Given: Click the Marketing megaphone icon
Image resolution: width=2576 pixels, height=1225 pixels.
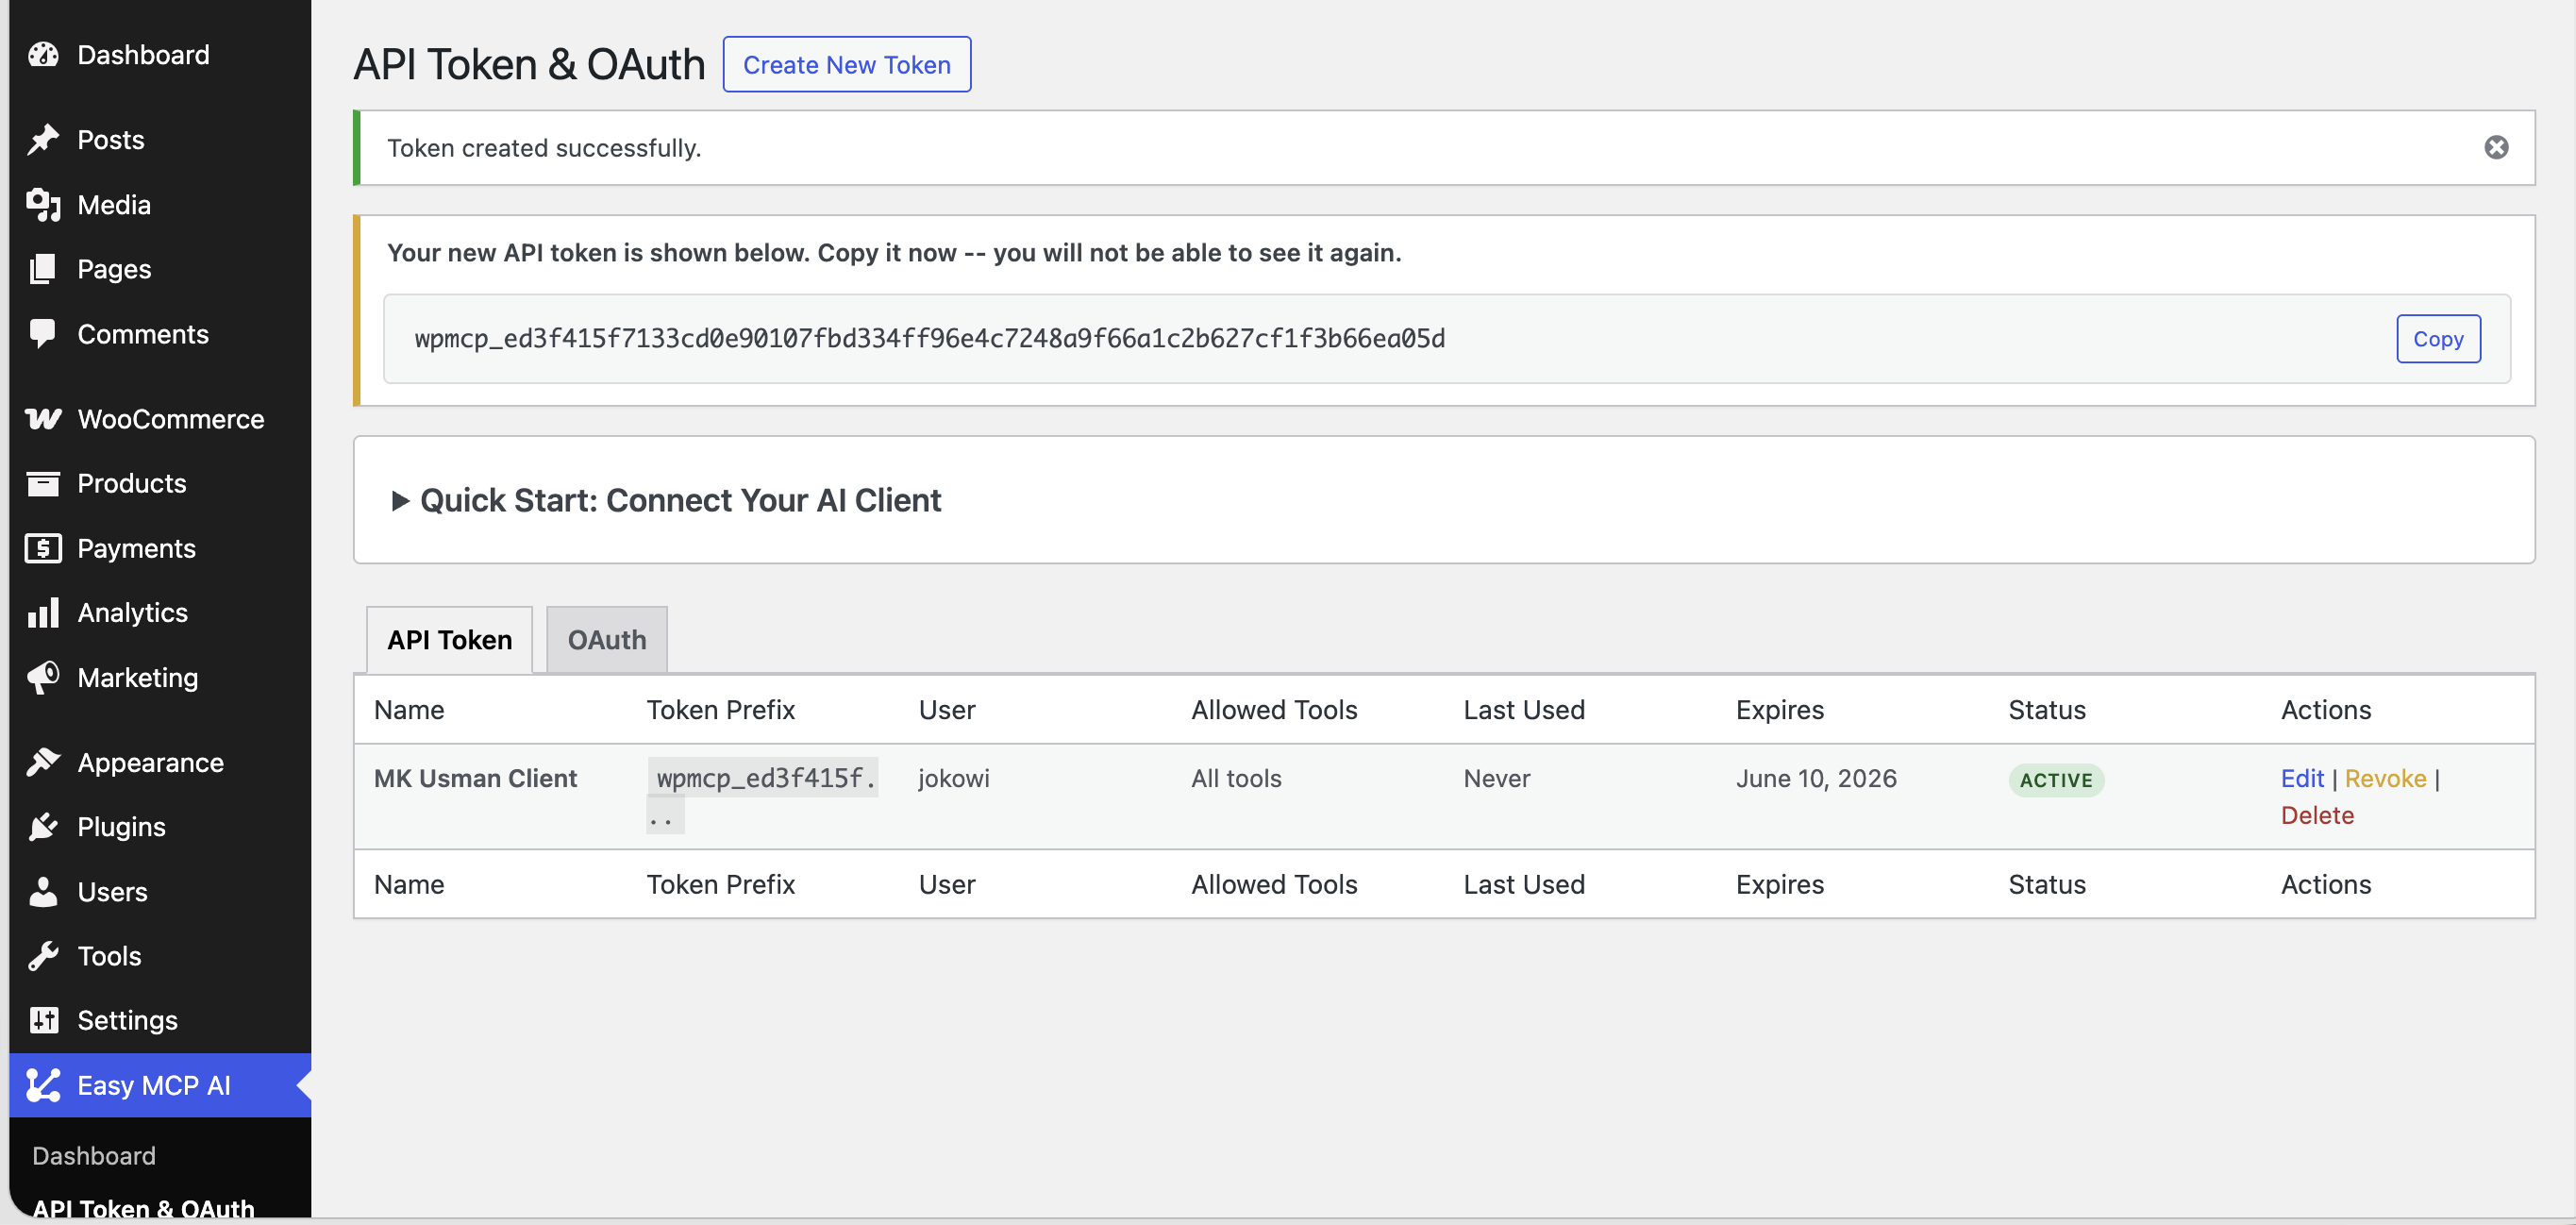Looking at the screenshot, I should coord(43,678).
